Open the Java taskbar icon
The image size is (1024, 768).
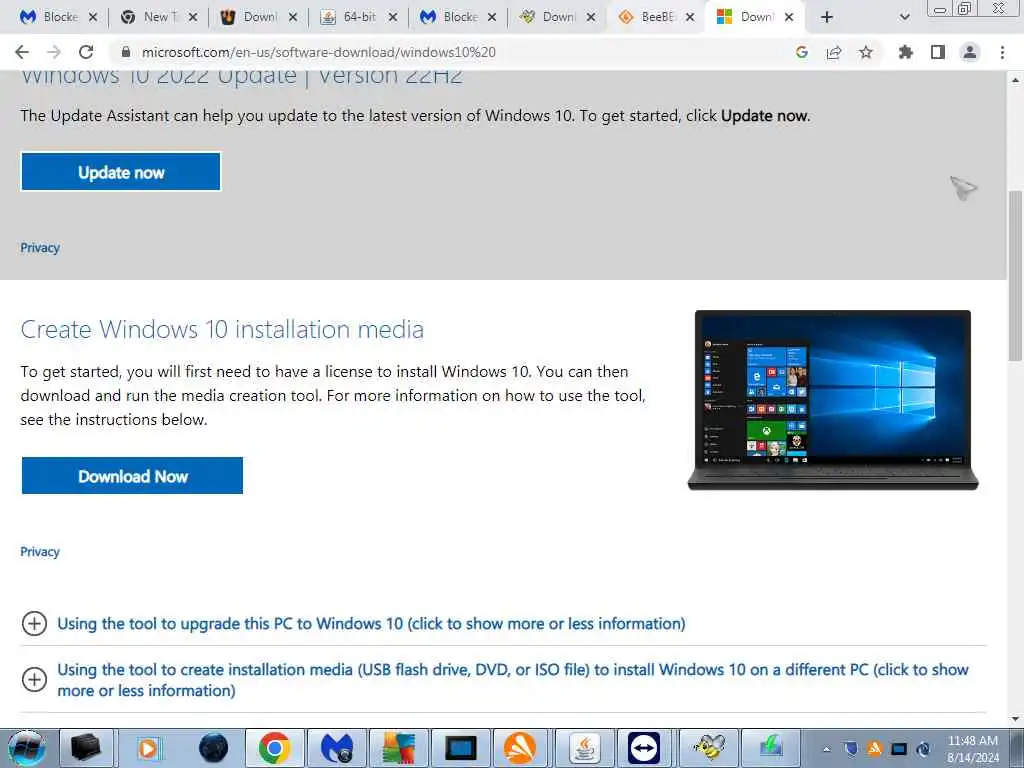pyautogui.click(x=585, y=748)
